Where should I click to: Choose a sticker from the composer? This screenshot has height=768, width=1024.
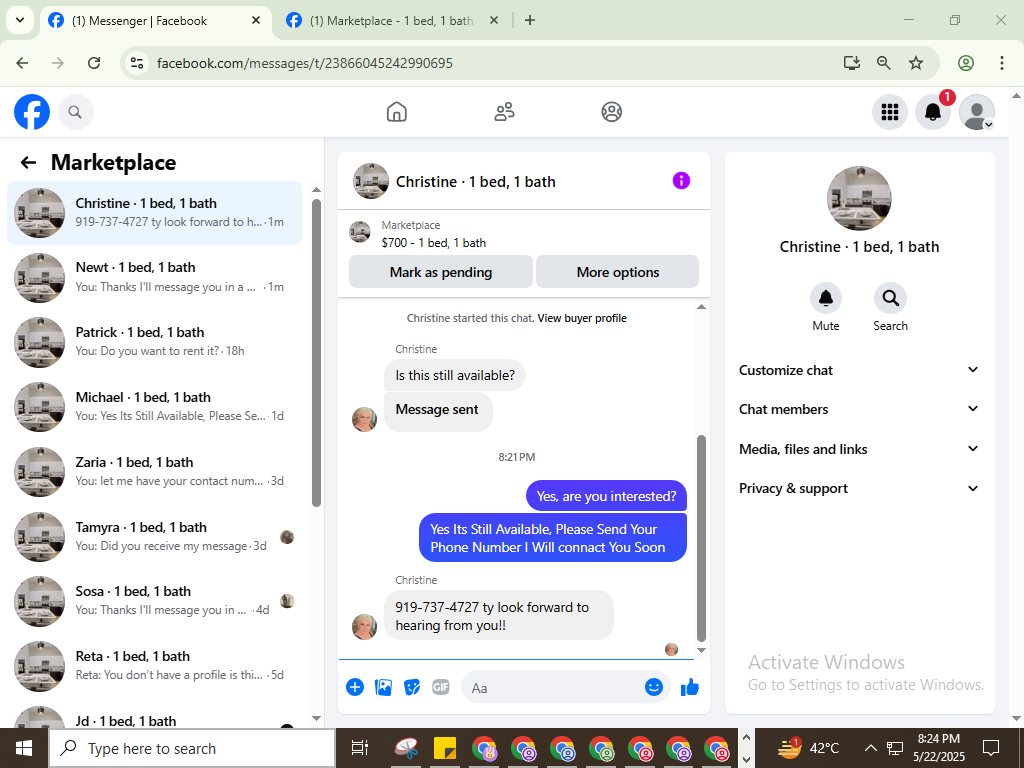(x=412, y=687)
